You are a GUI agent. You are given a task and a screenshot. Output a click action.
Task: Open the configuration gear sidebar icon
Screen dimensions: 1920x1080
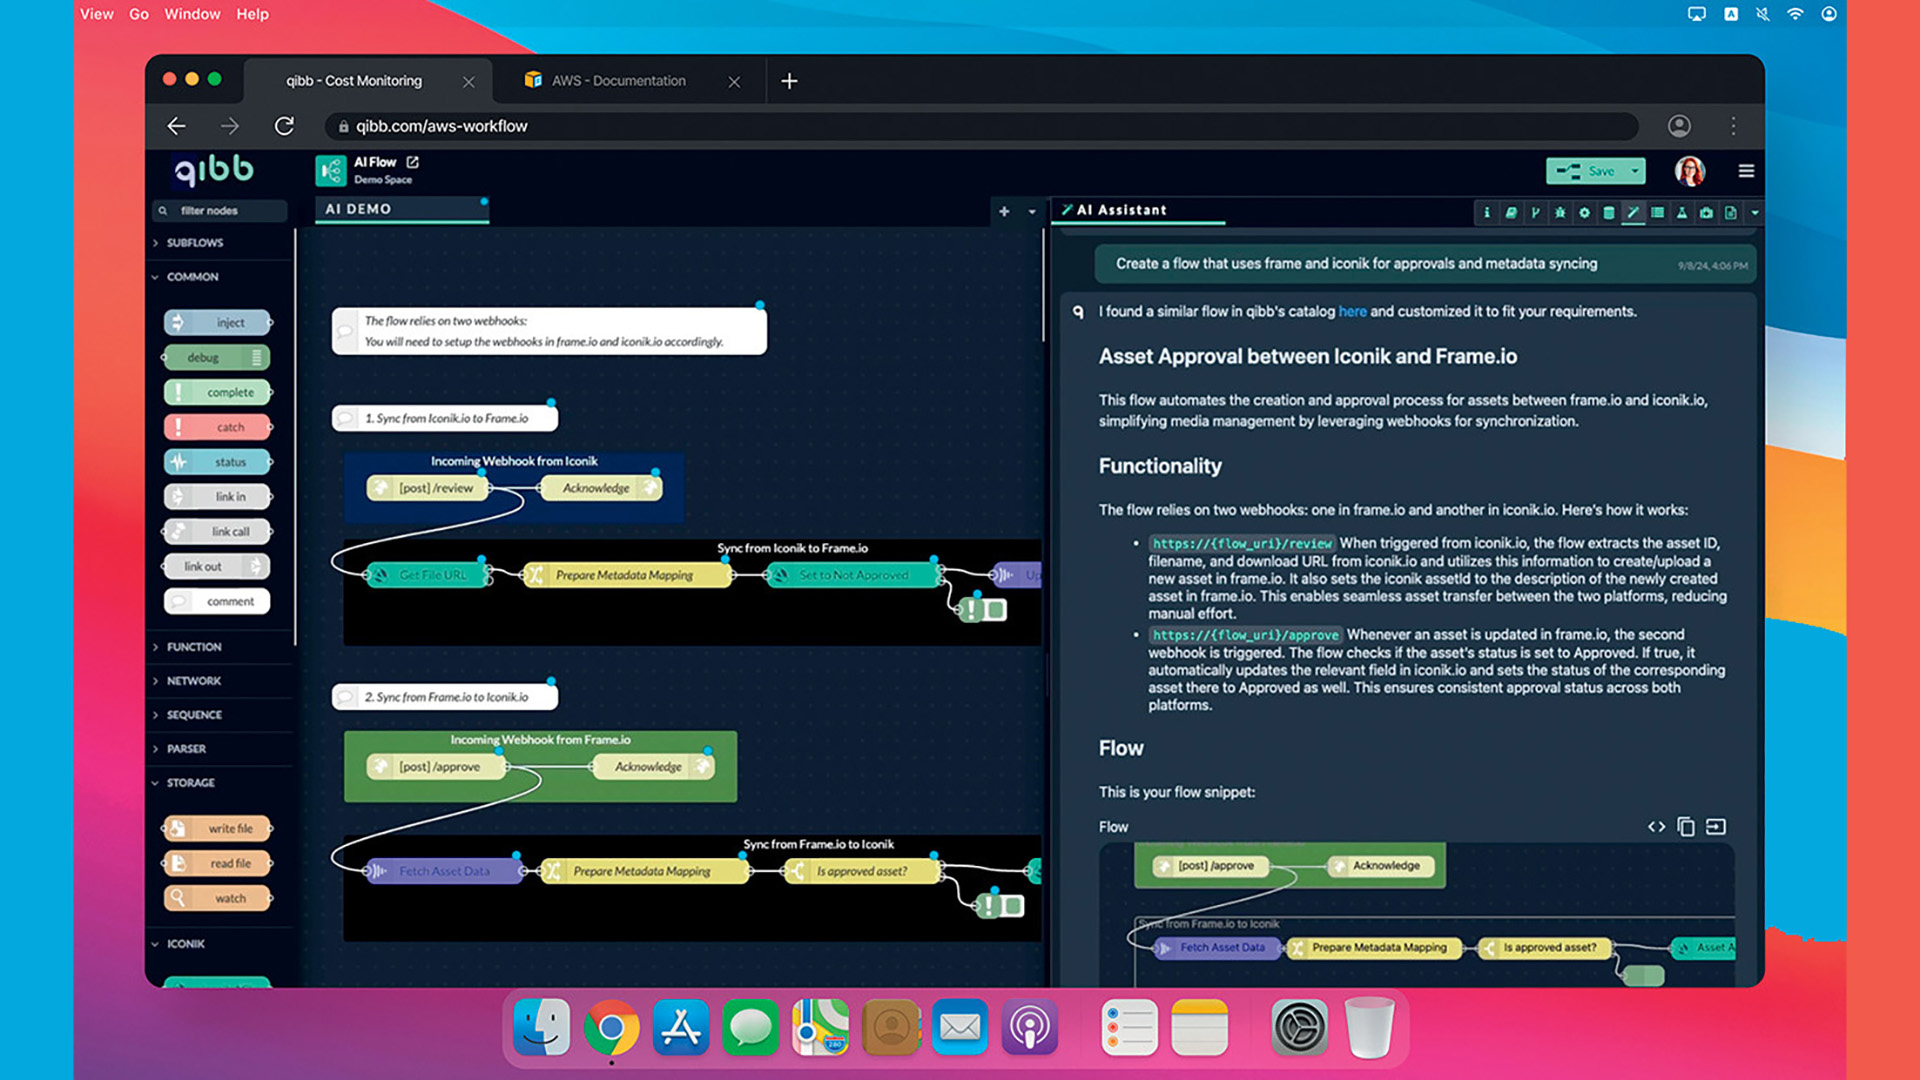[1584, 212]
